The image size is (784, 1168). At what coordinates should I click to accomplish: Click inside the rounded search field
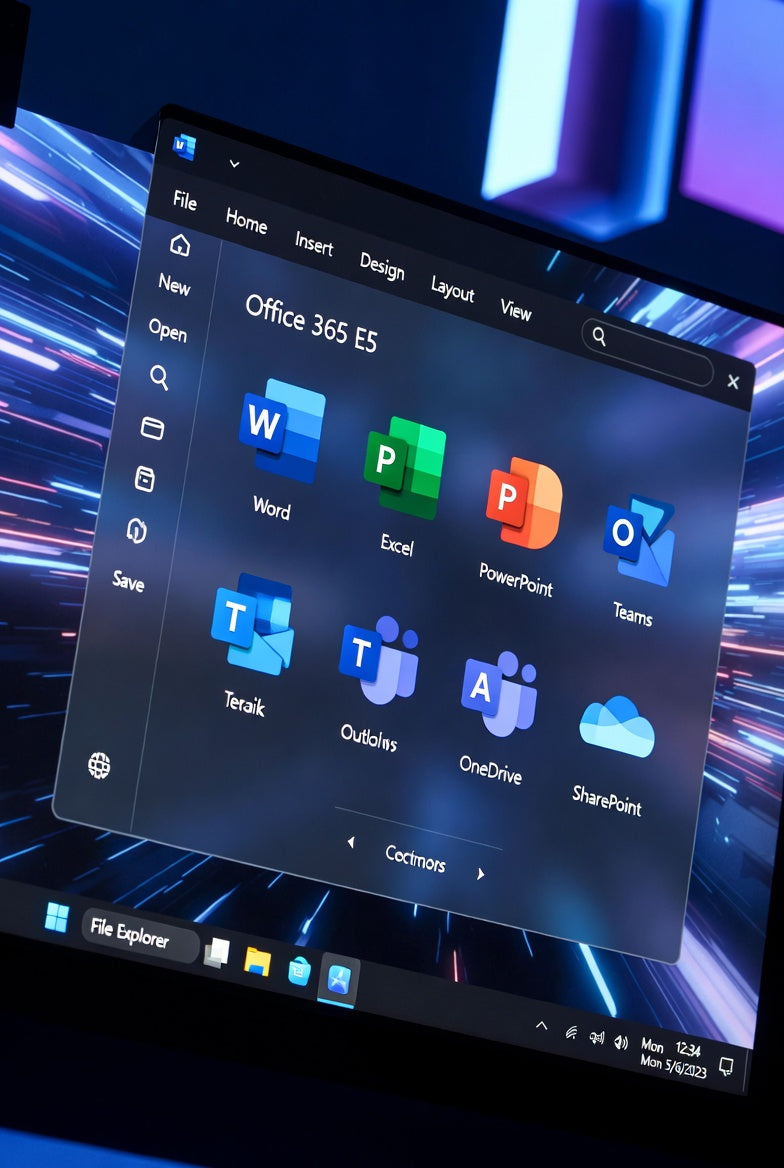(647, 351)
